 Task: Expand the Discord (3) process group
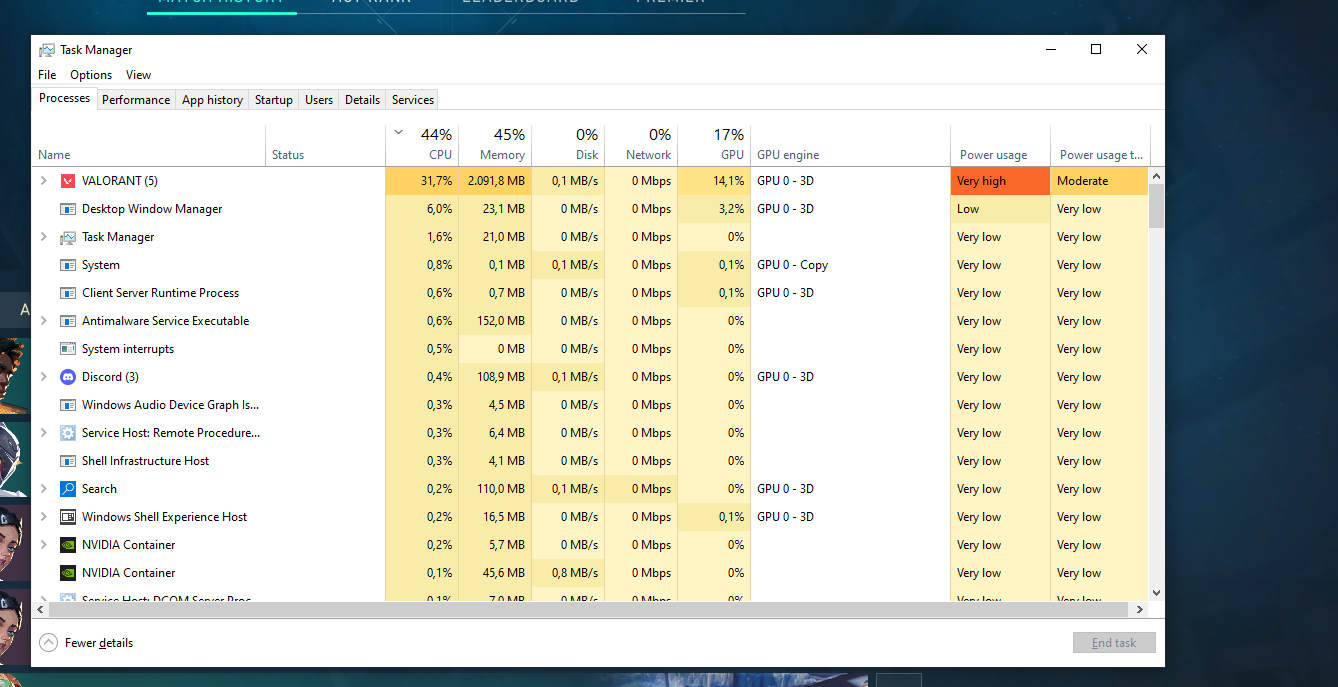click(x=43, y=377)
